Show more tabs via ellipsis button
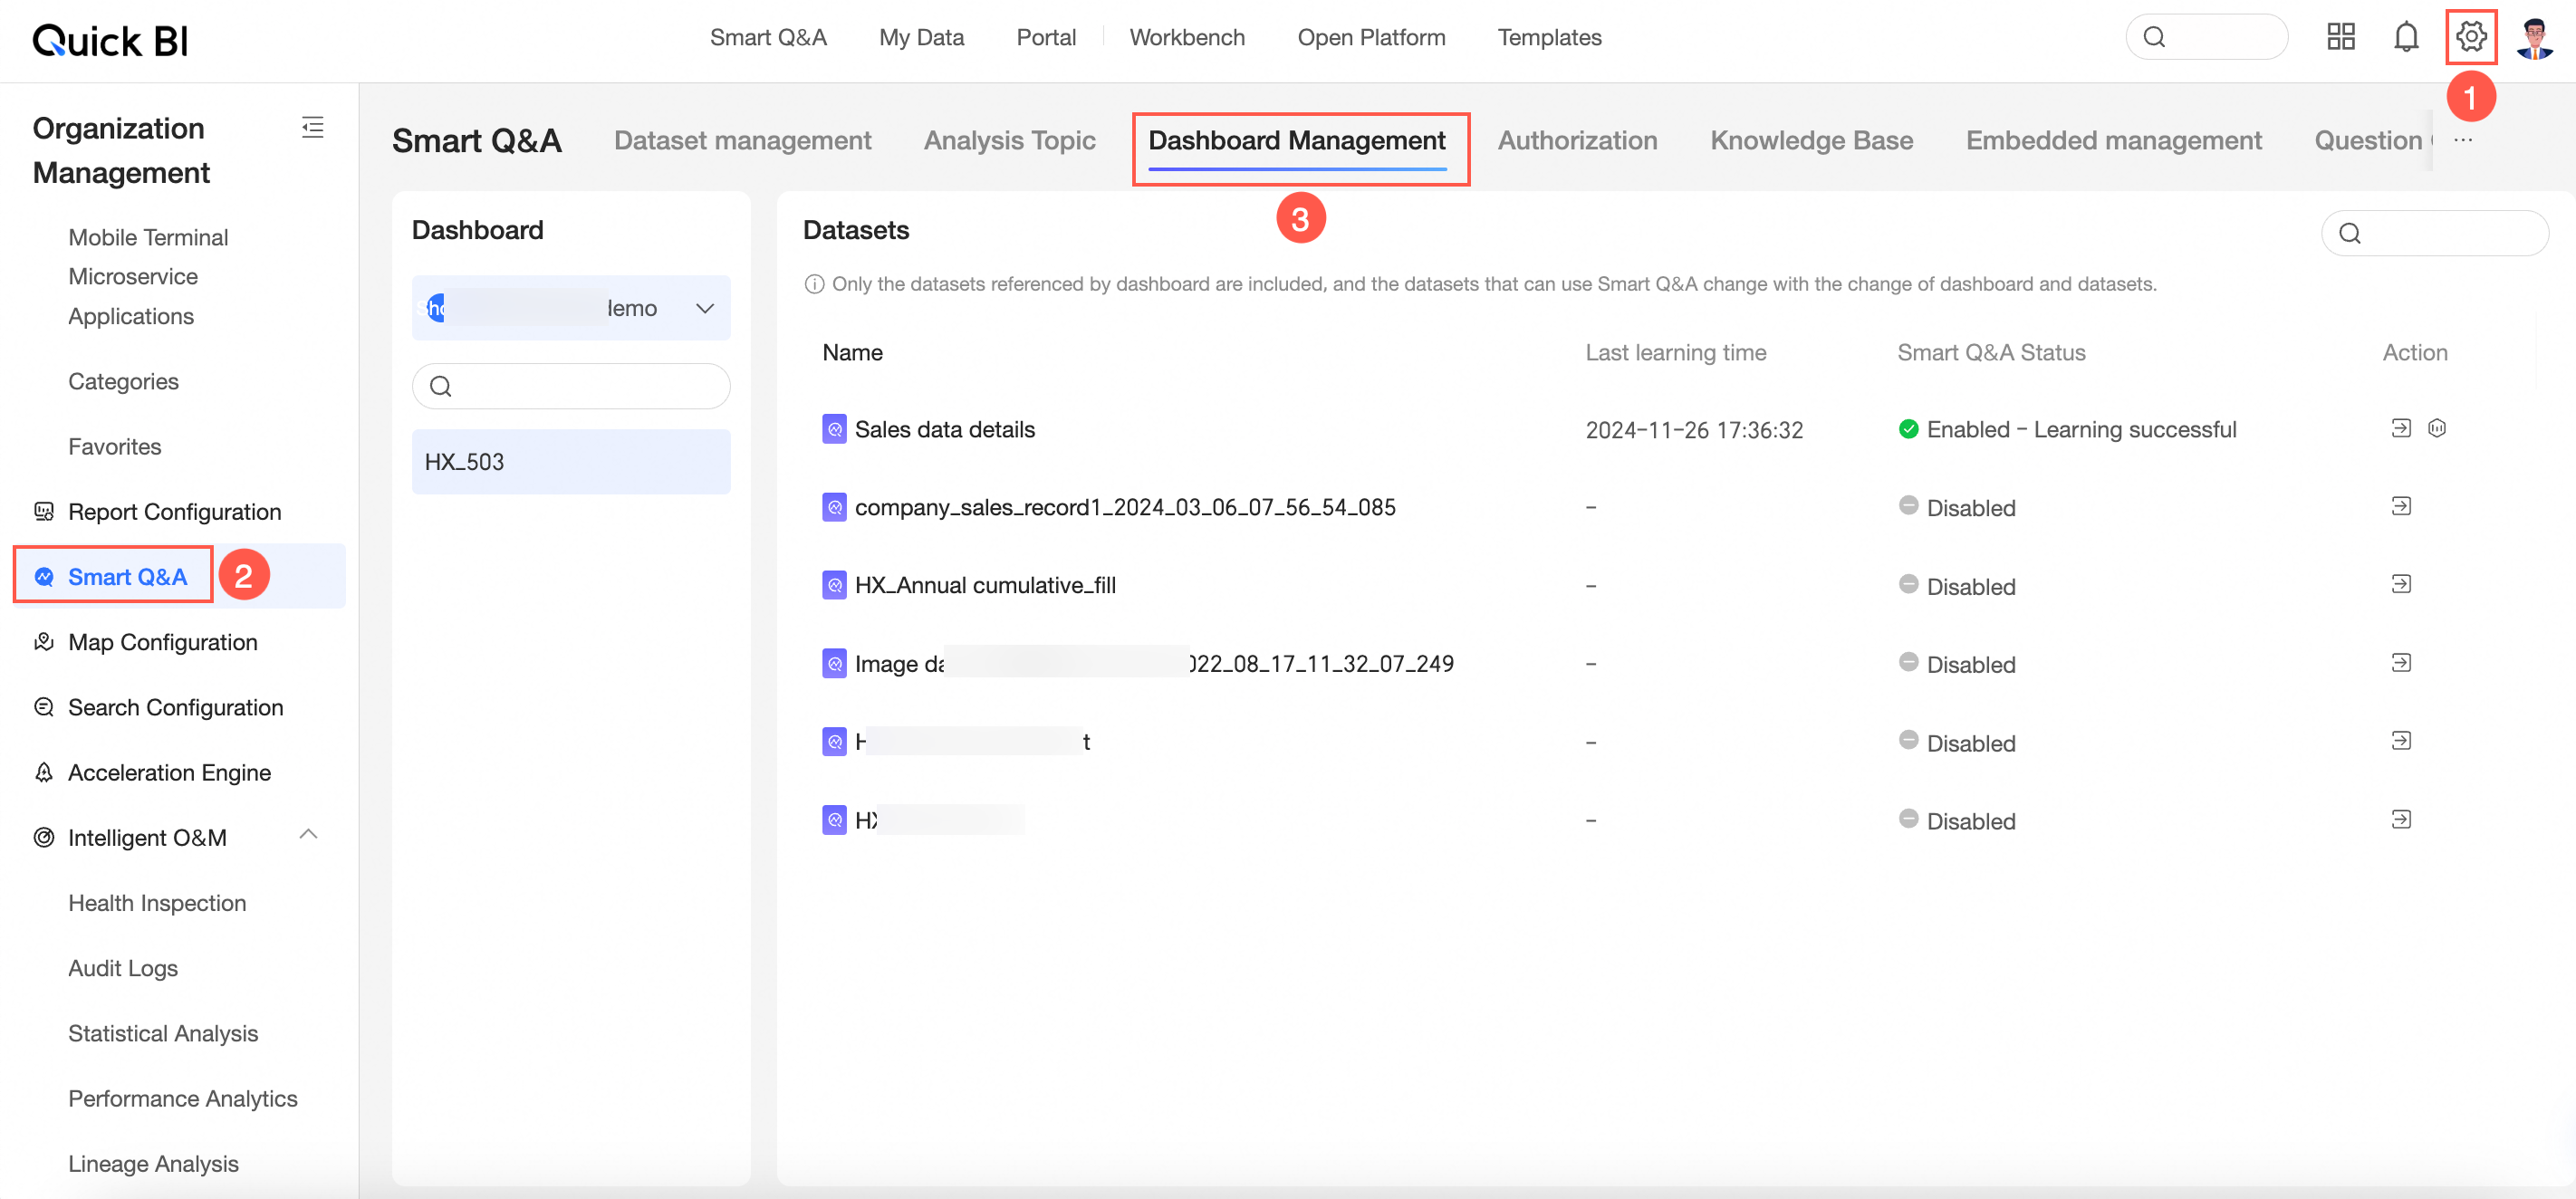The width and height of the screenshot is (2576, 1199). point(2463,140)
